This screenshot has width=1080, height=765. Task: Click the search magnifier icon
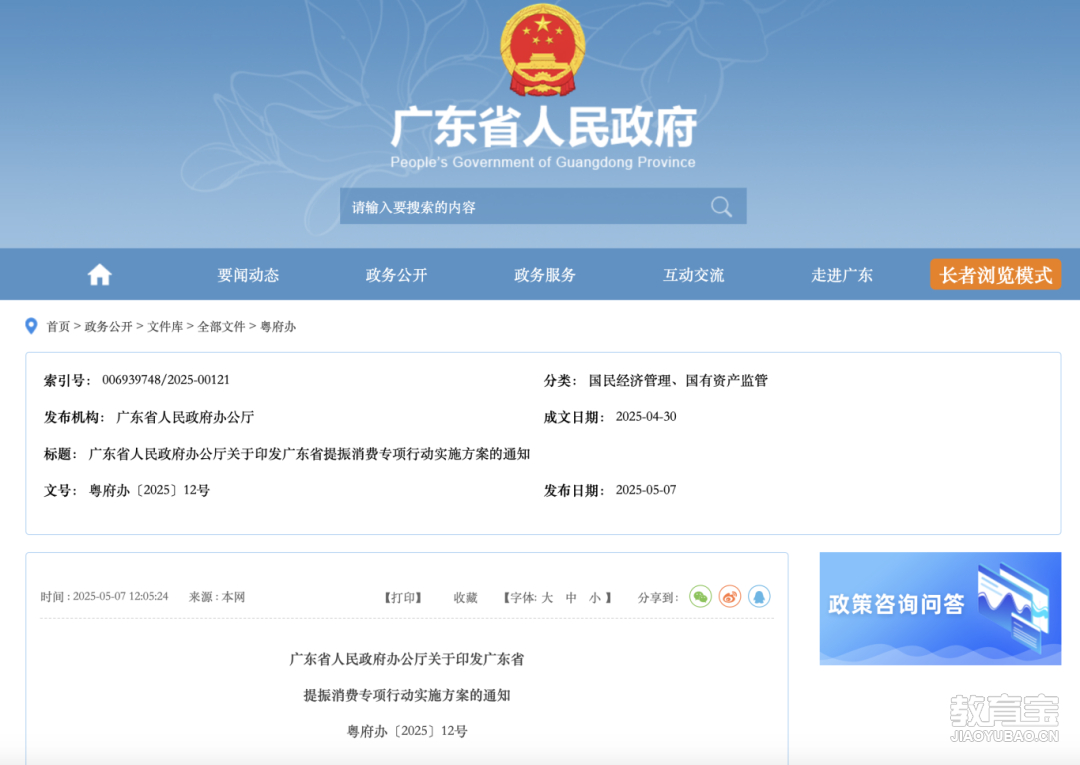(721, 207)
